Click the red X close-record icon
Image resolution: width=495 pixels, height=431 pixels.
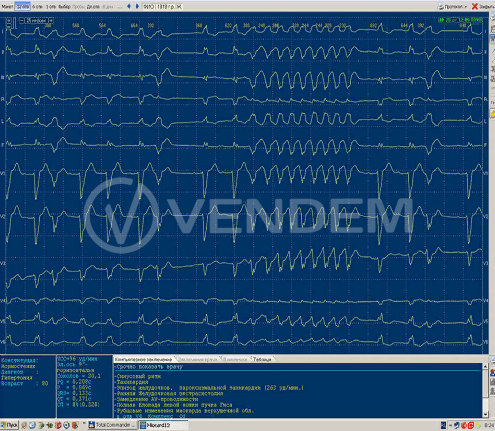(x=475, y=6)
